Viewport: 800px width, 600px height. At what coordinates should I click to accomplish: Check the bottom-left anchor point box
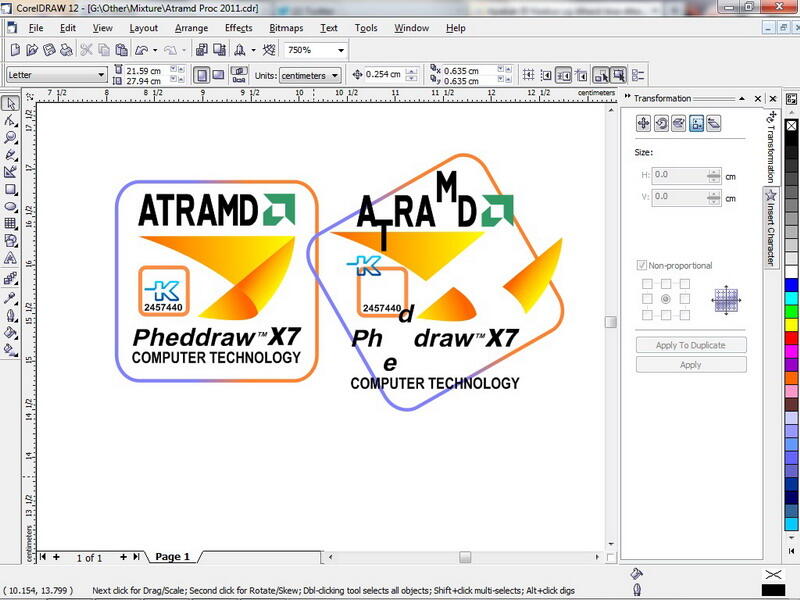tap(647, 315)
